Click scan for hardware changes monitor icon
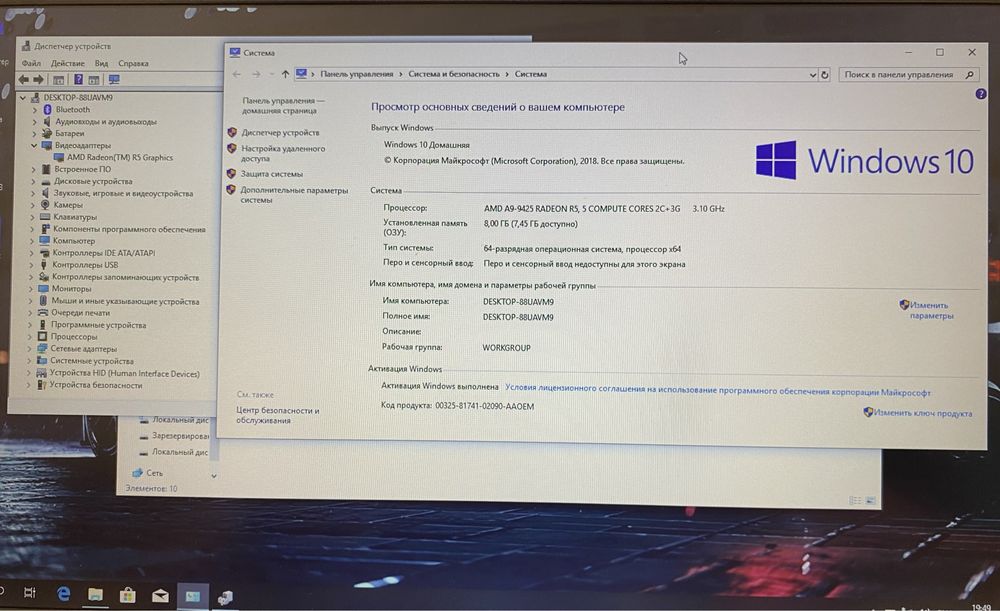 pyautogui.click(x=114, y=80)
